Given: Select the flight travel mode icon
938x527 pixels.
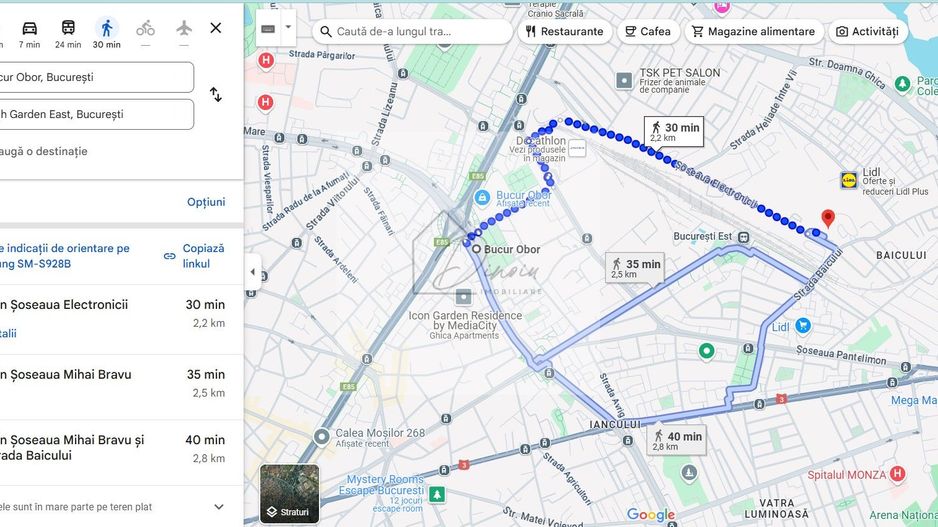Looking at the screenshot, I should 184,28.
